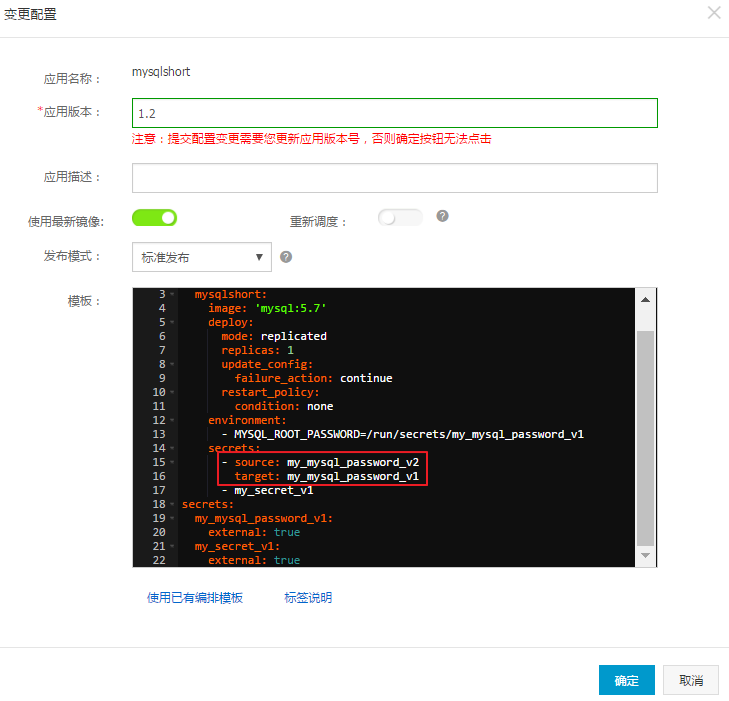The width and height of the screenshot is (729, 701).
Task: Open 标签说明 link
Action: tap(308, 598)
